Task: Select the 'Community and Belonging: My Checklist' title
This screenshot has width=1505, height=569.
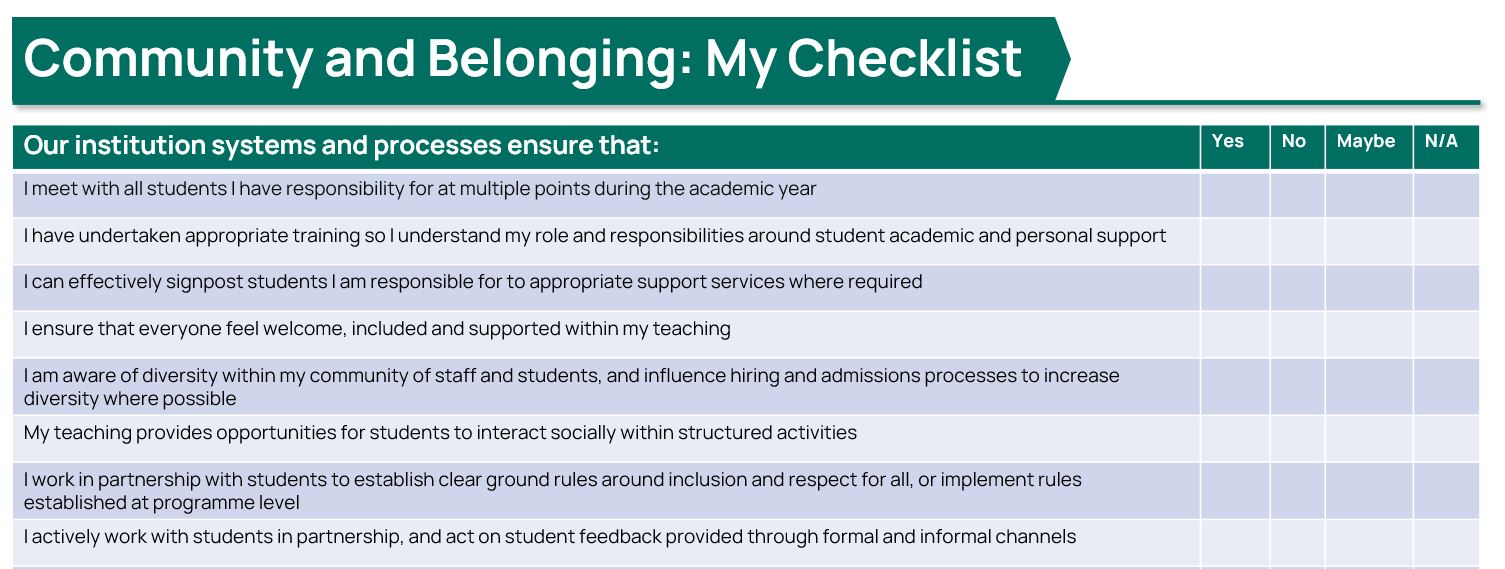Action: 522,58
